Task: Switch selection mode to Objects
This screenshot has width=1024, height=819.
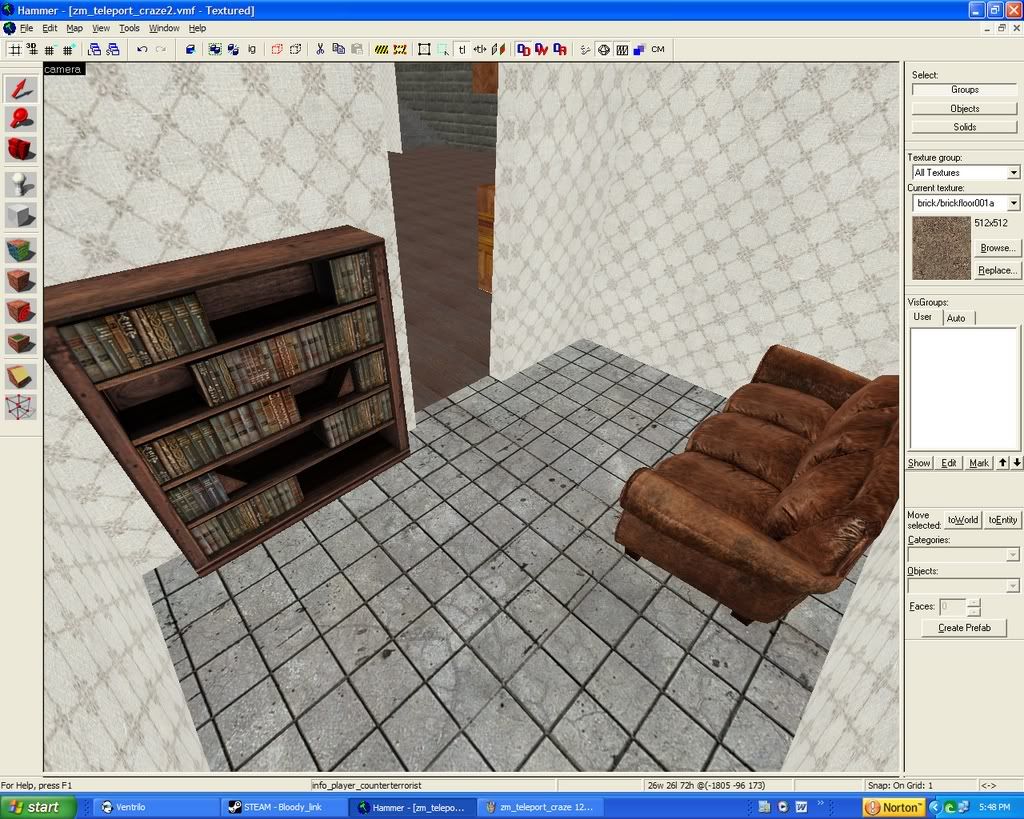Action: click(964, 108)
